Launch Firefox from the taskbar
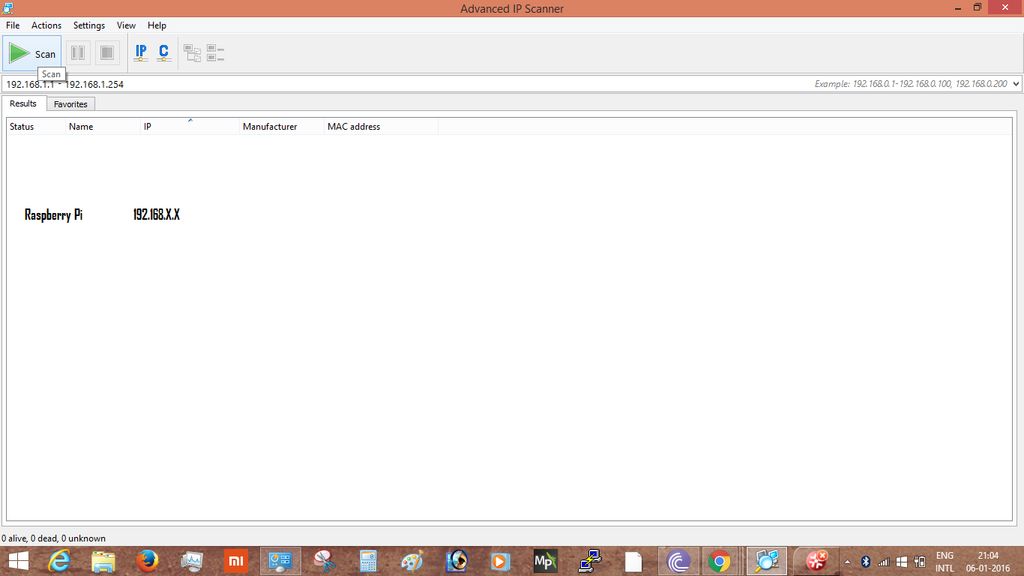 click(147, 561)
